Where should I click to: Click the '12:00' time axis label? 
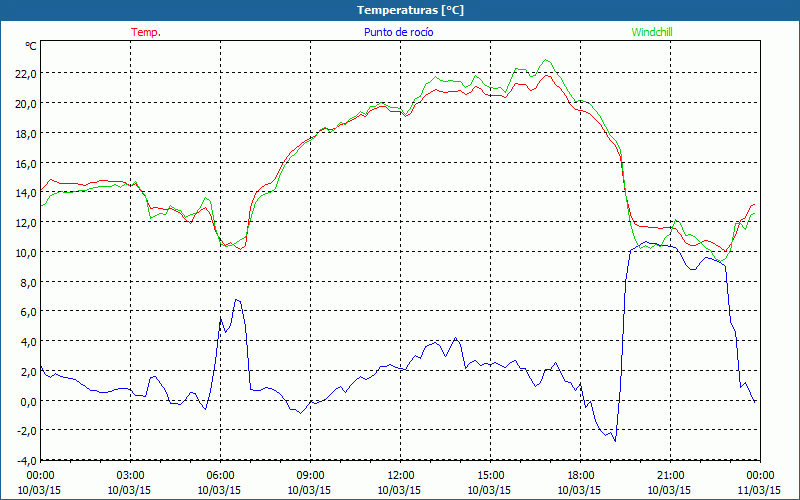click(x=401, y=476)
